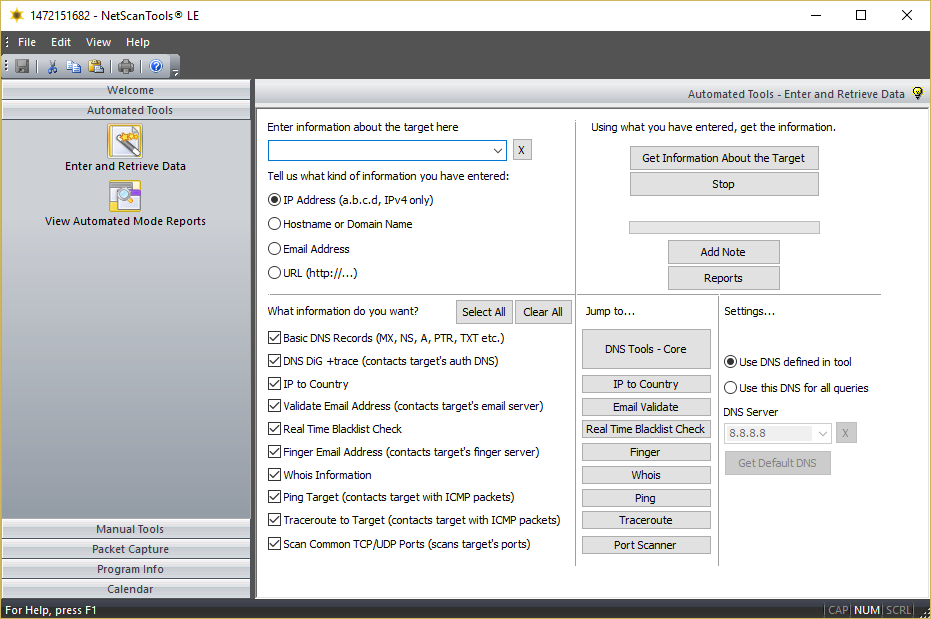This screenshot has width=931, height=619.
Task: Toggle Whois Information checkbox
Action: pyautogui.click(x=274, y=475)
